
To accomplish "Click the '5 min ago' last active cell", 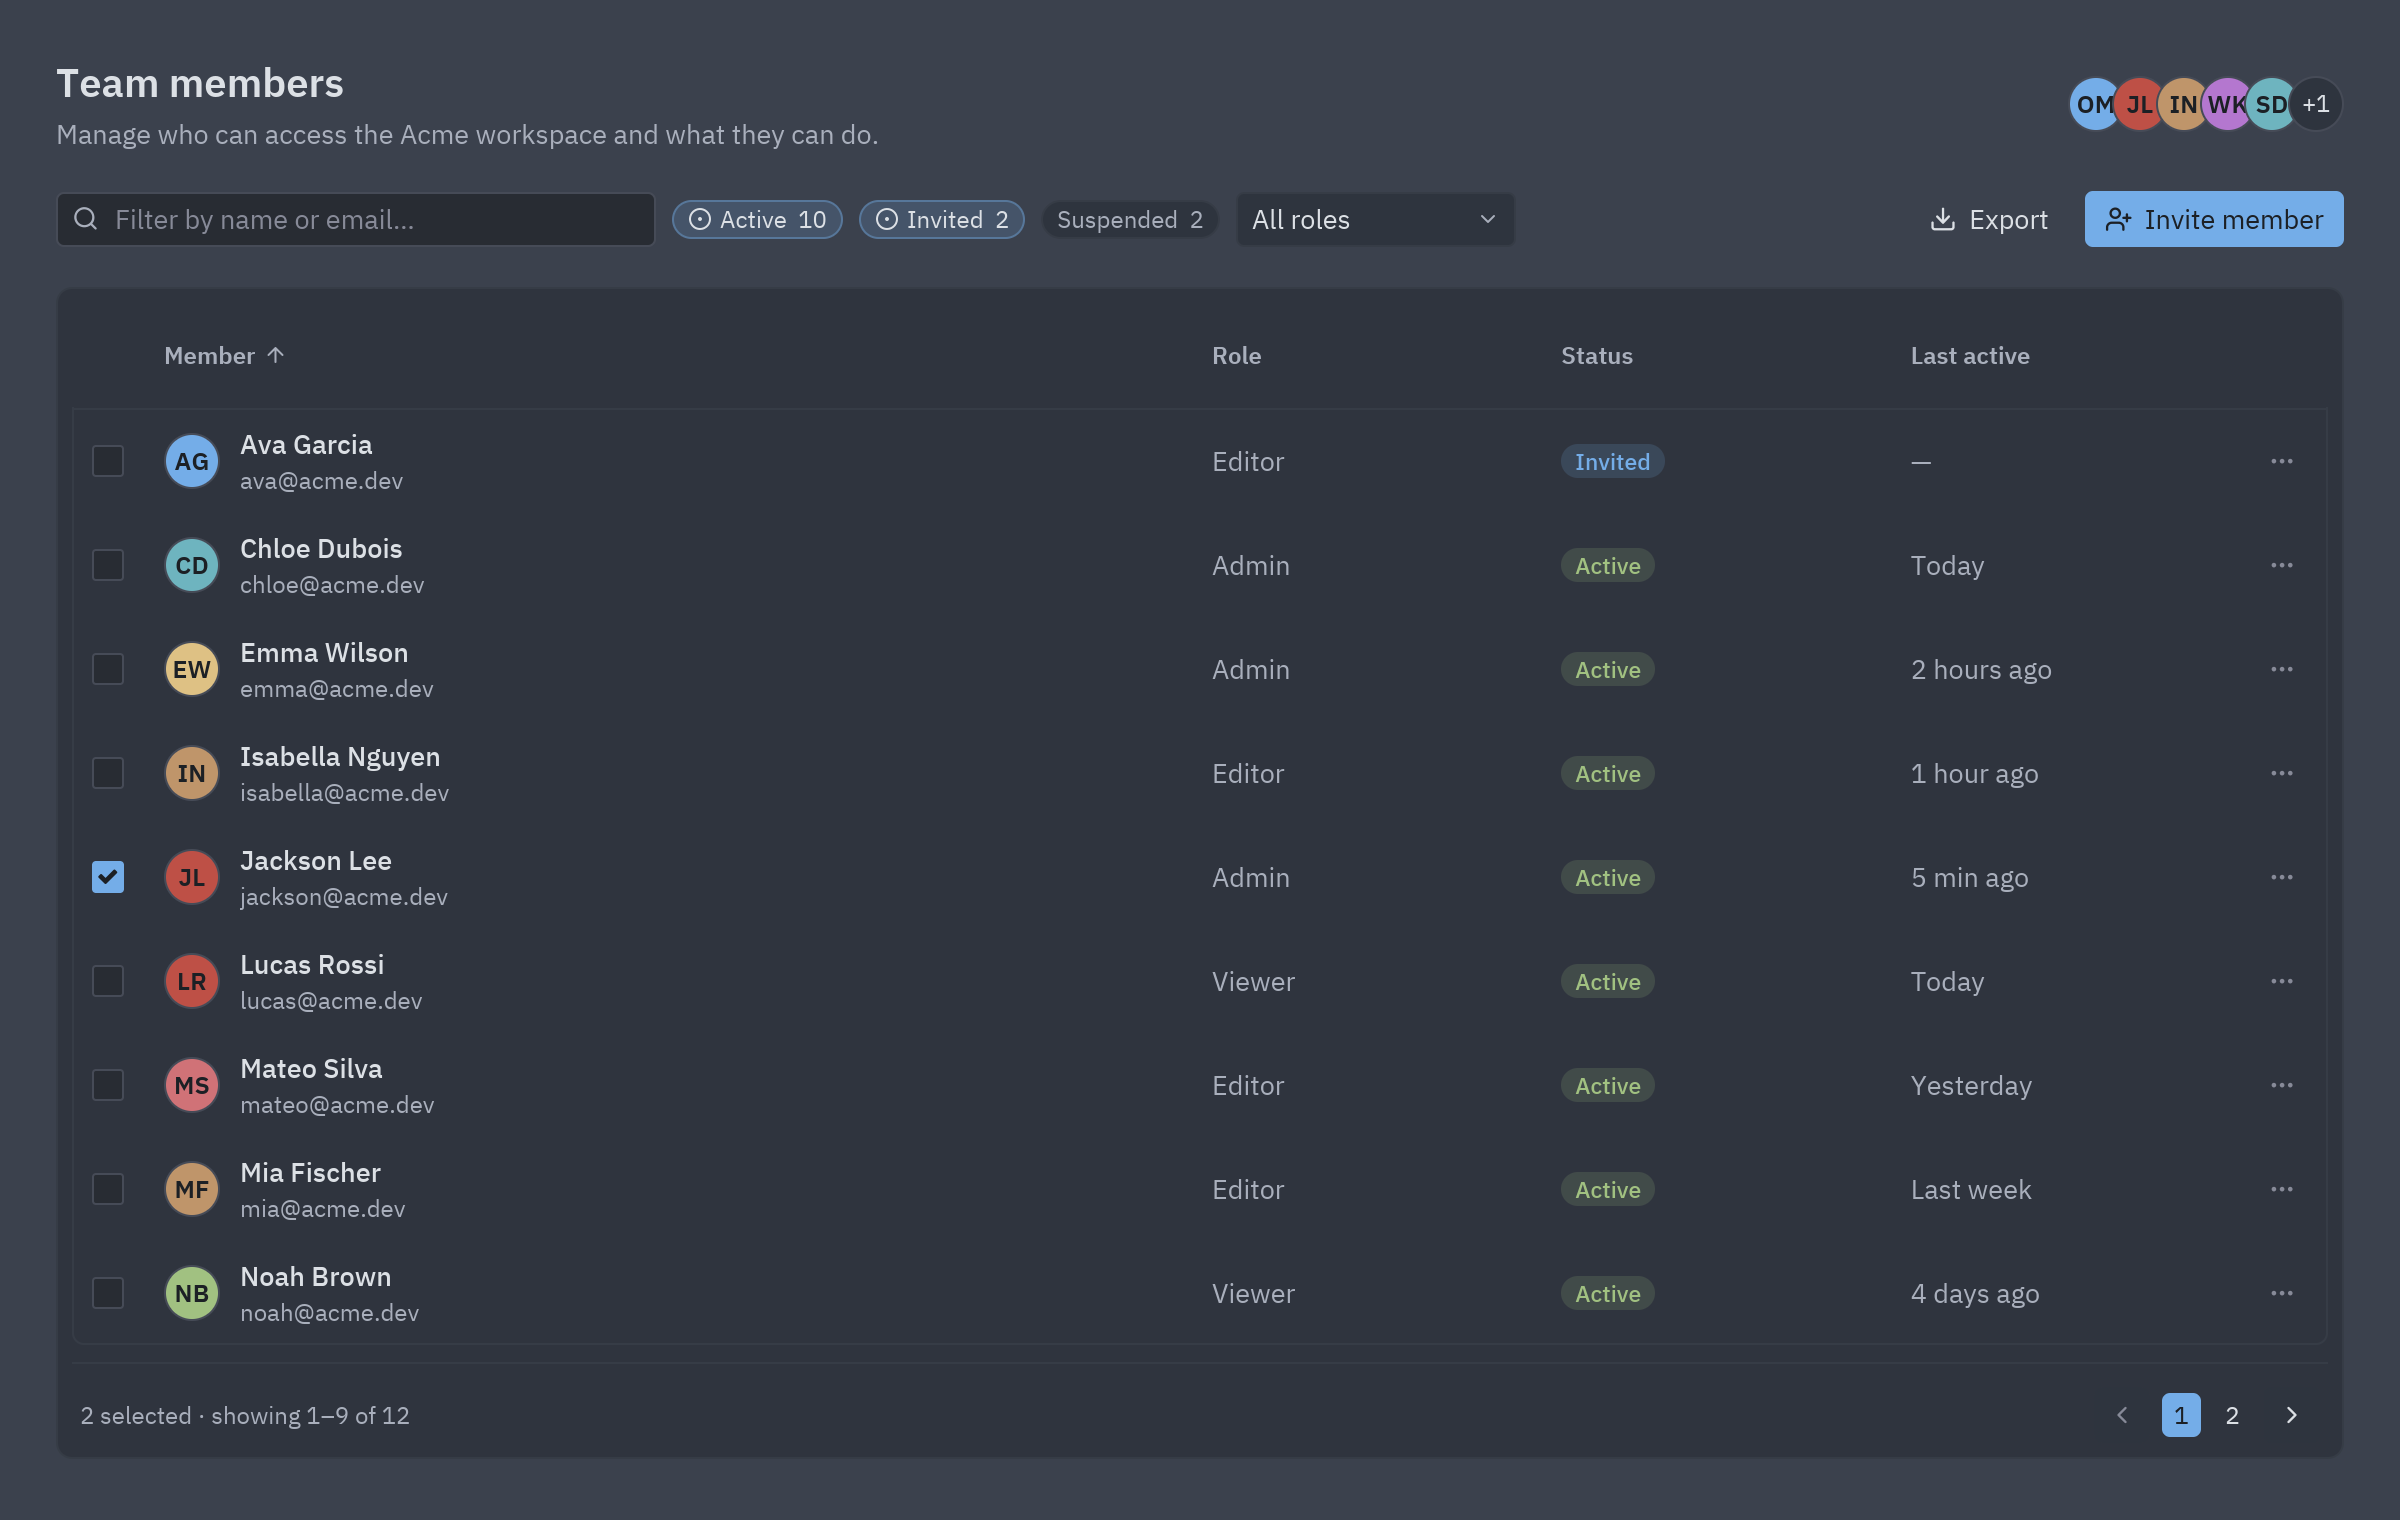I will click(1970, 877).
